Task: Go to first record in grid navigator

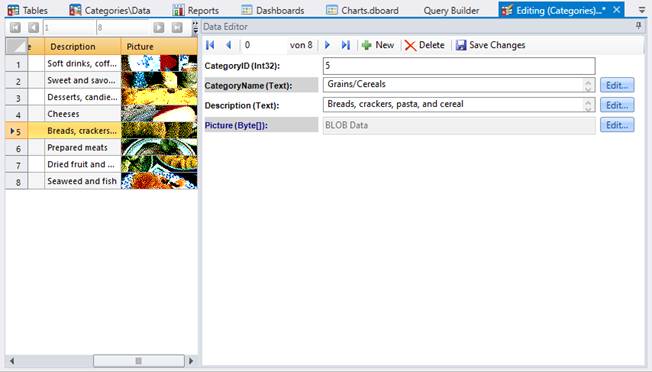Action: [15, 27]
